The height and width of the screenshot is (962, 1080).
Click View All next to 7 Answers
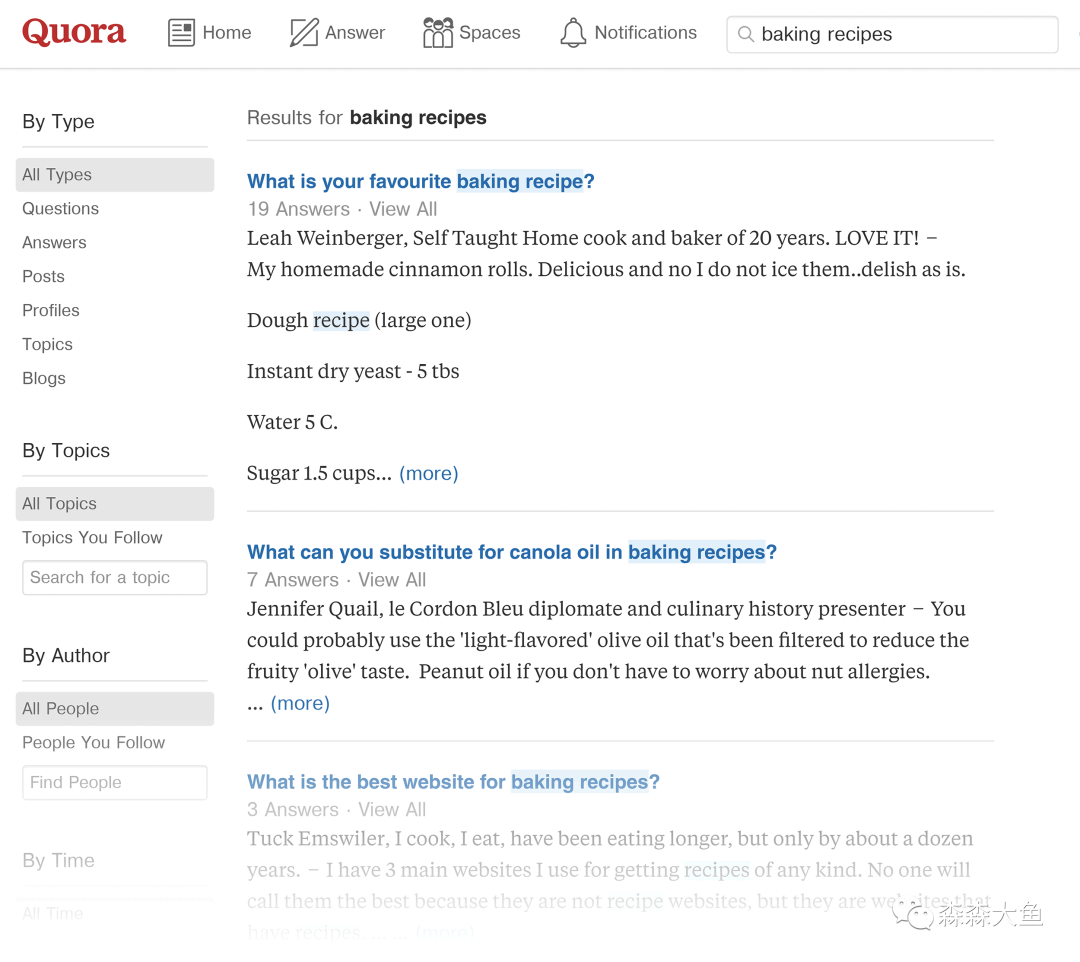[x=392, y=580]
